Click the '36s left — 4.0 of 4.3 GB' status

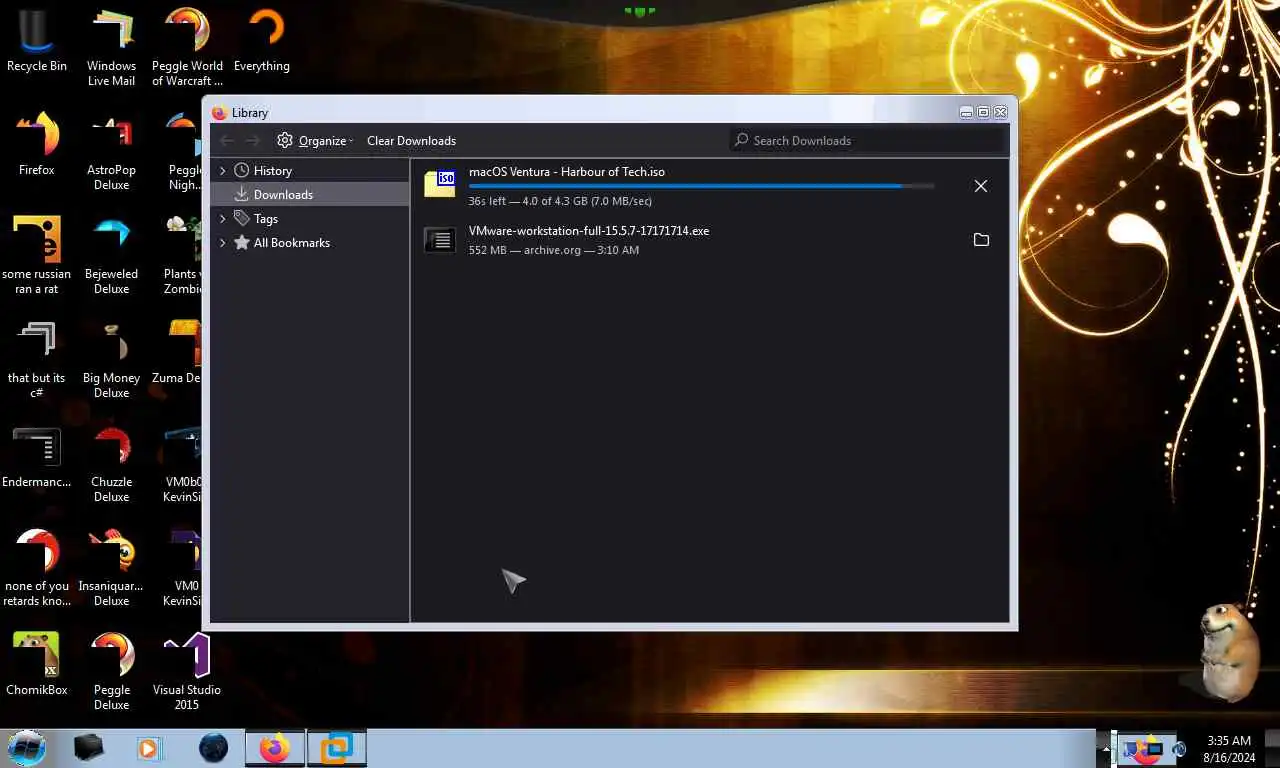pyautogui.click(x=560, y=201)
